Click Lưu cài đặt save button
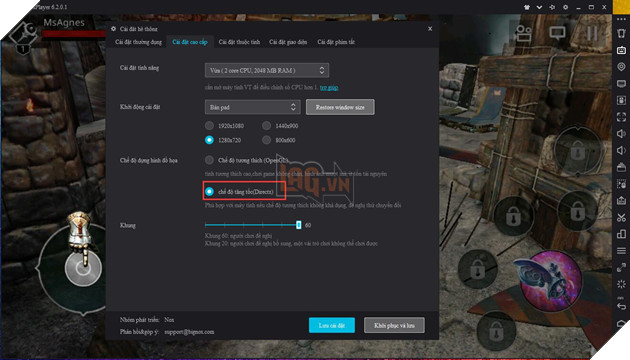Screen dimensions: 630x360 click(x=332, y=325)
